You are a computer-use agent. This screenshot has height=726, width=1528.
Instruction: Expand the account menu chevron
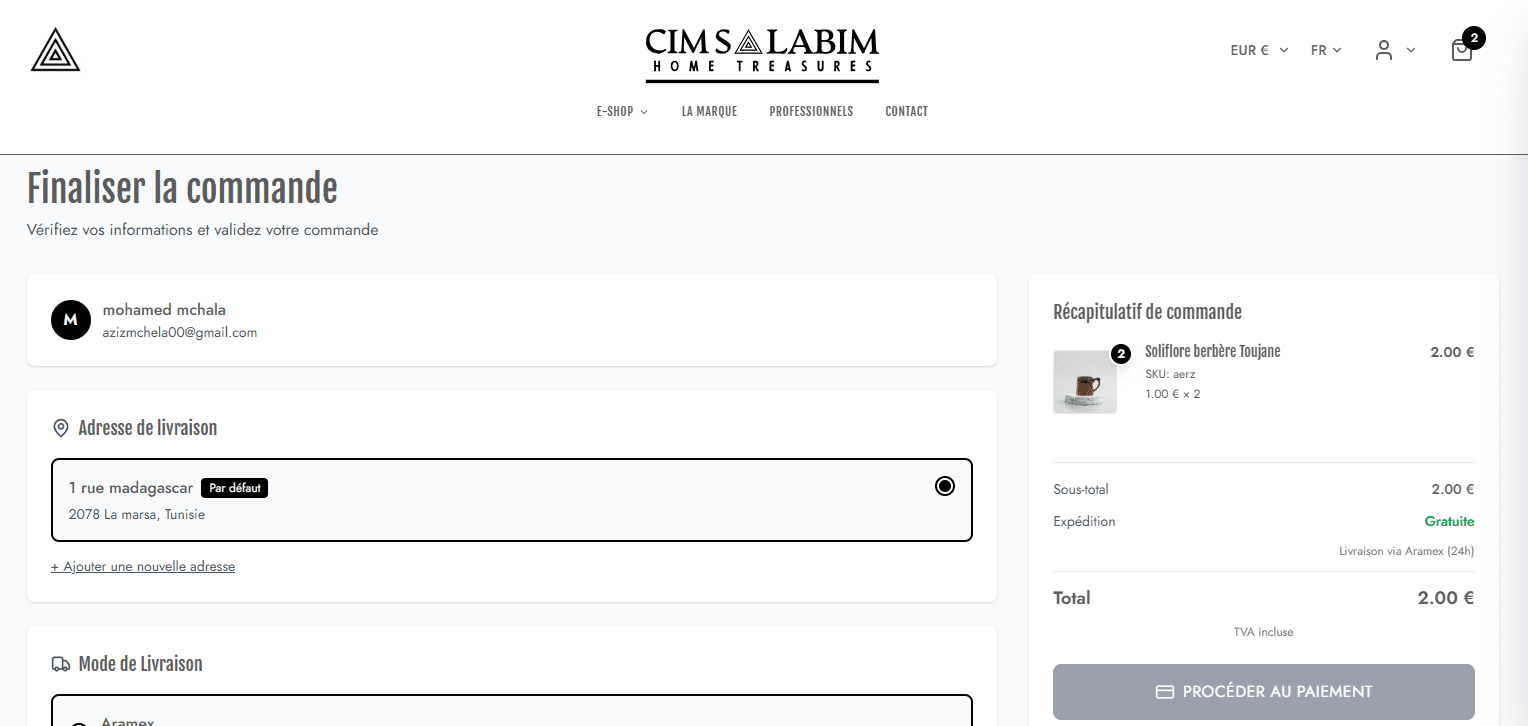[1411, 50]
